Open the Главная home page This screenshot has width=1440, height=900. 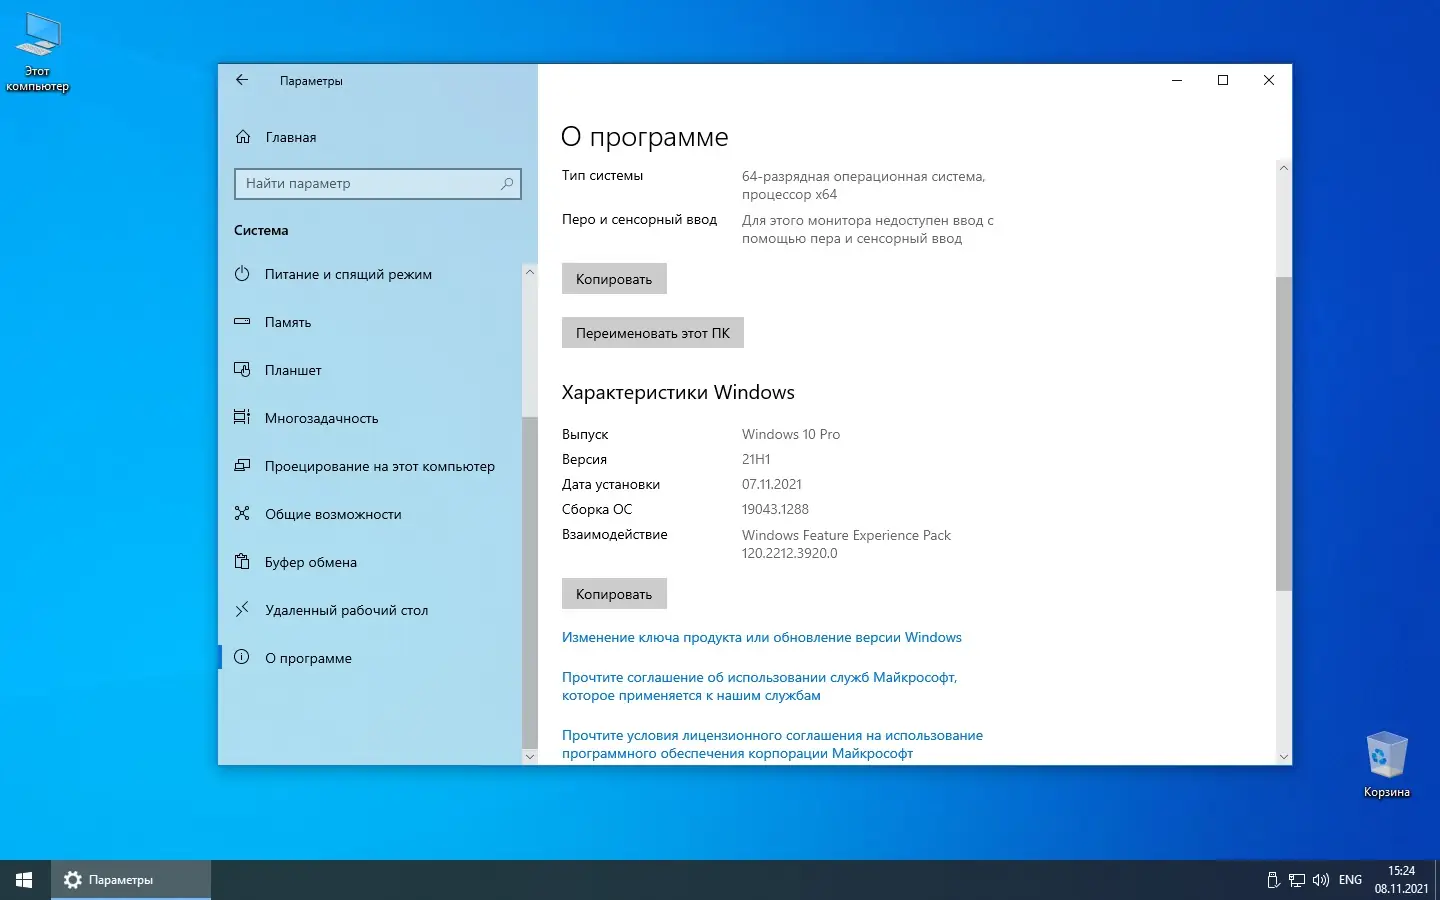click(289, 137)
